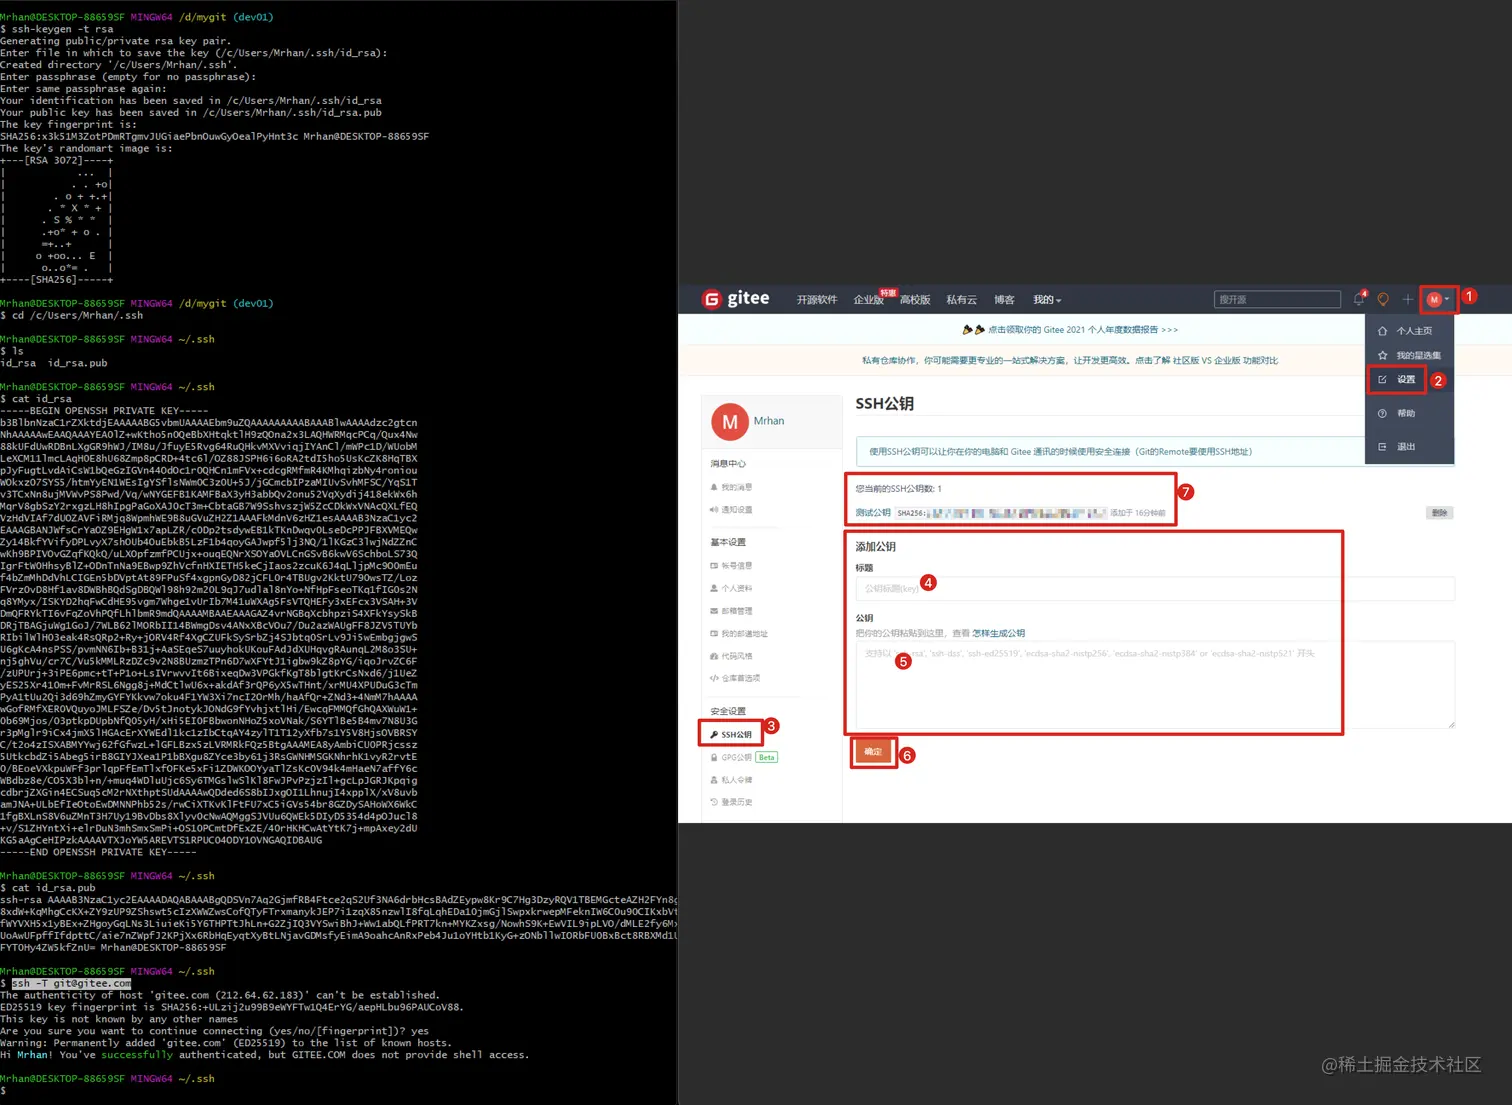Choose 帮助 from the account menu

1406,413
